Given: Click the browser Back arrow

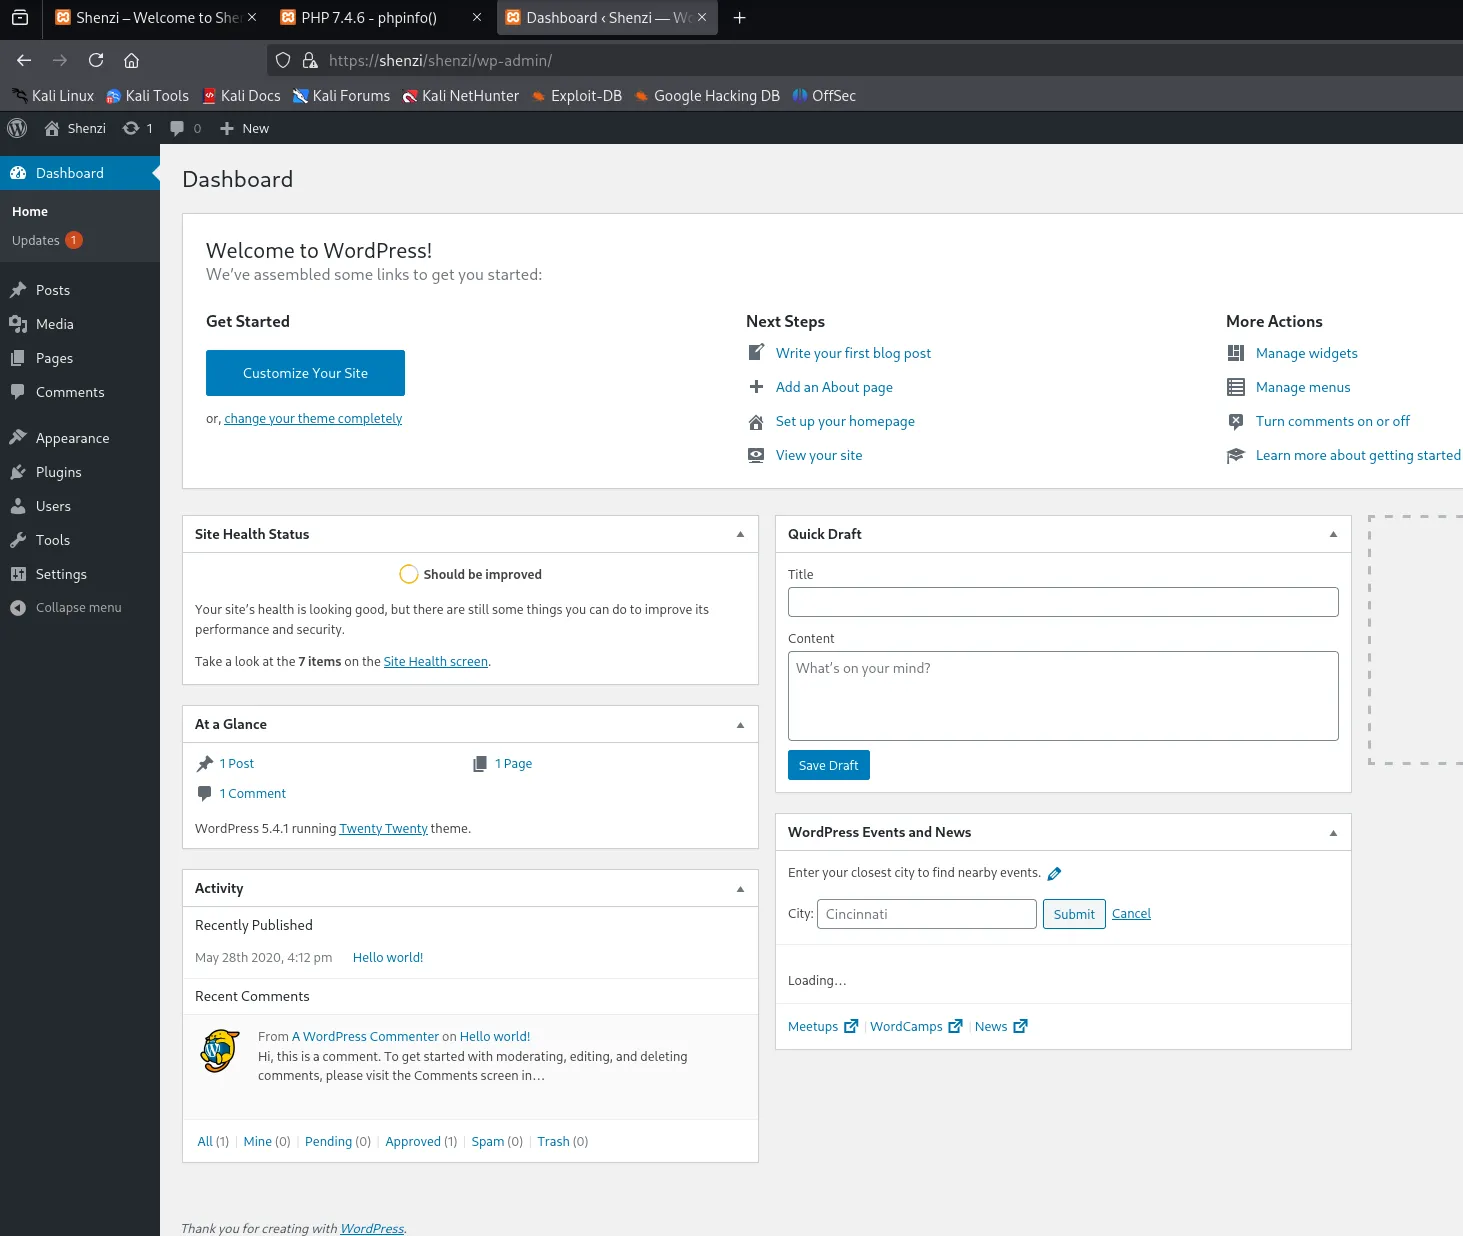Looking at the screenshot, I should 24,60.
